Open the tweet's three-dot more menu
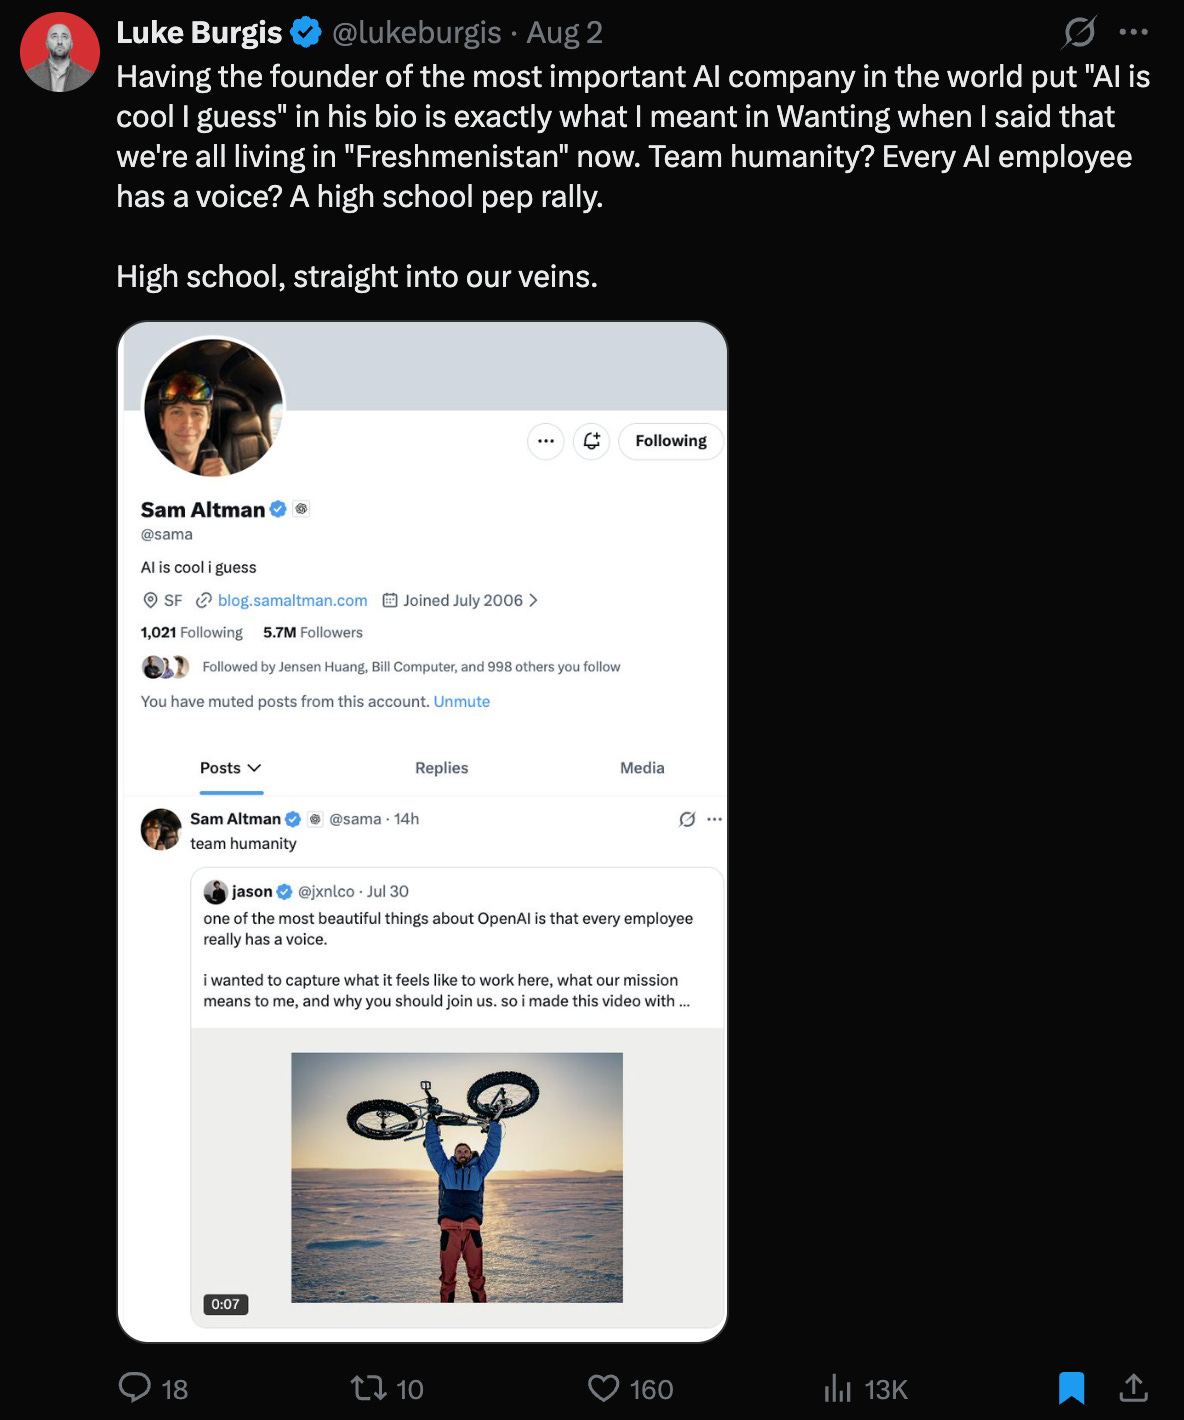 [x=1134, y=32]
